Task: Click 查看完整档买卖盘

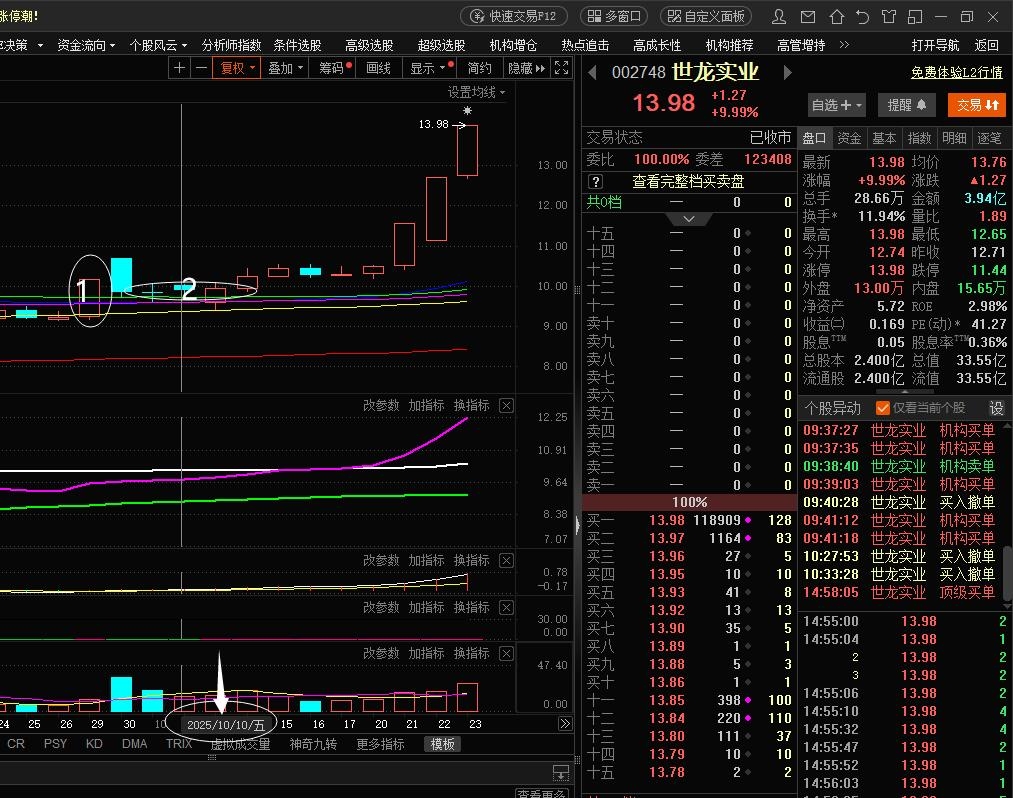Action: coord(687,182)
